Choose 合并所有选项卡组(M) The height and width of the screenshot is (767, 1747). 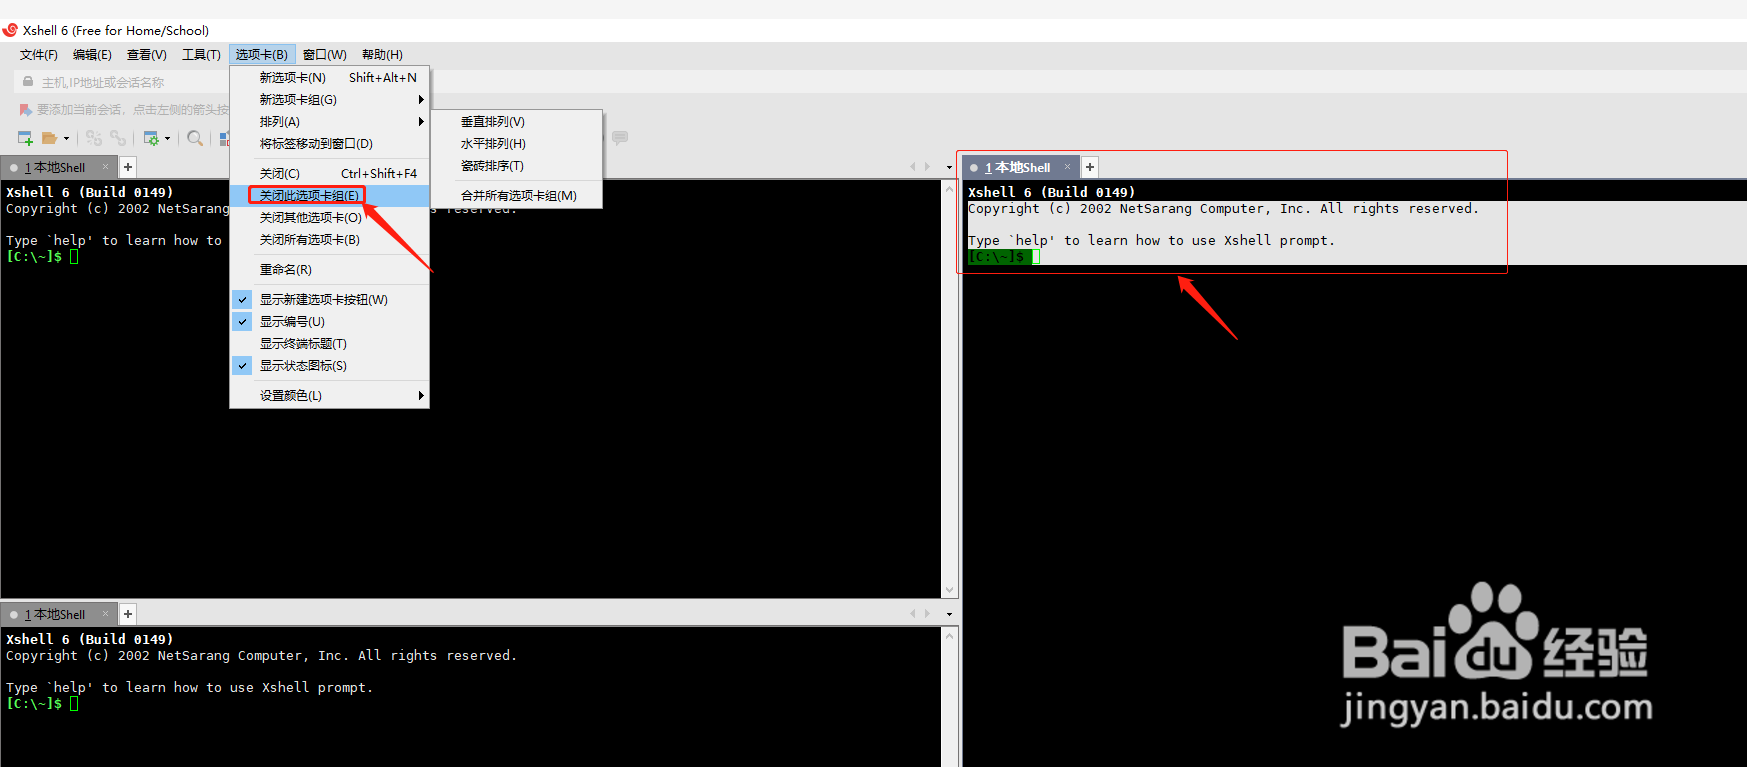click(516, 195)
